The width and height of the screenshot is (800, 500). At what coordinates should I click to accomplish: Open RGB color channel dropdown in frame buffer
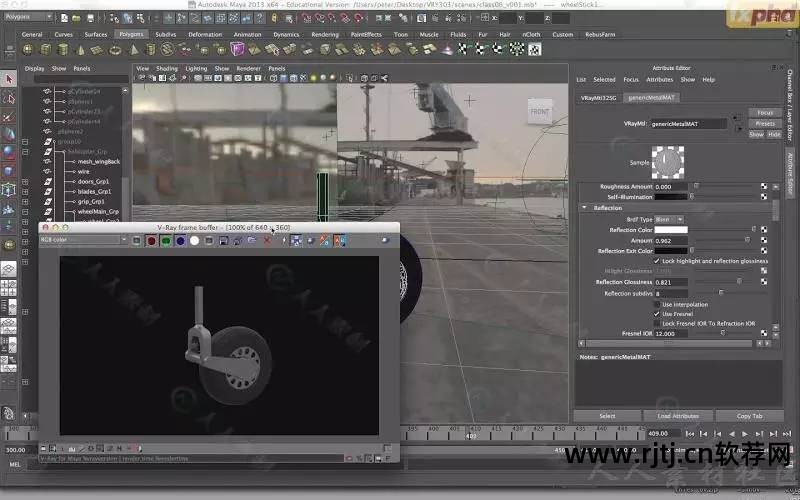click(83, 240)
